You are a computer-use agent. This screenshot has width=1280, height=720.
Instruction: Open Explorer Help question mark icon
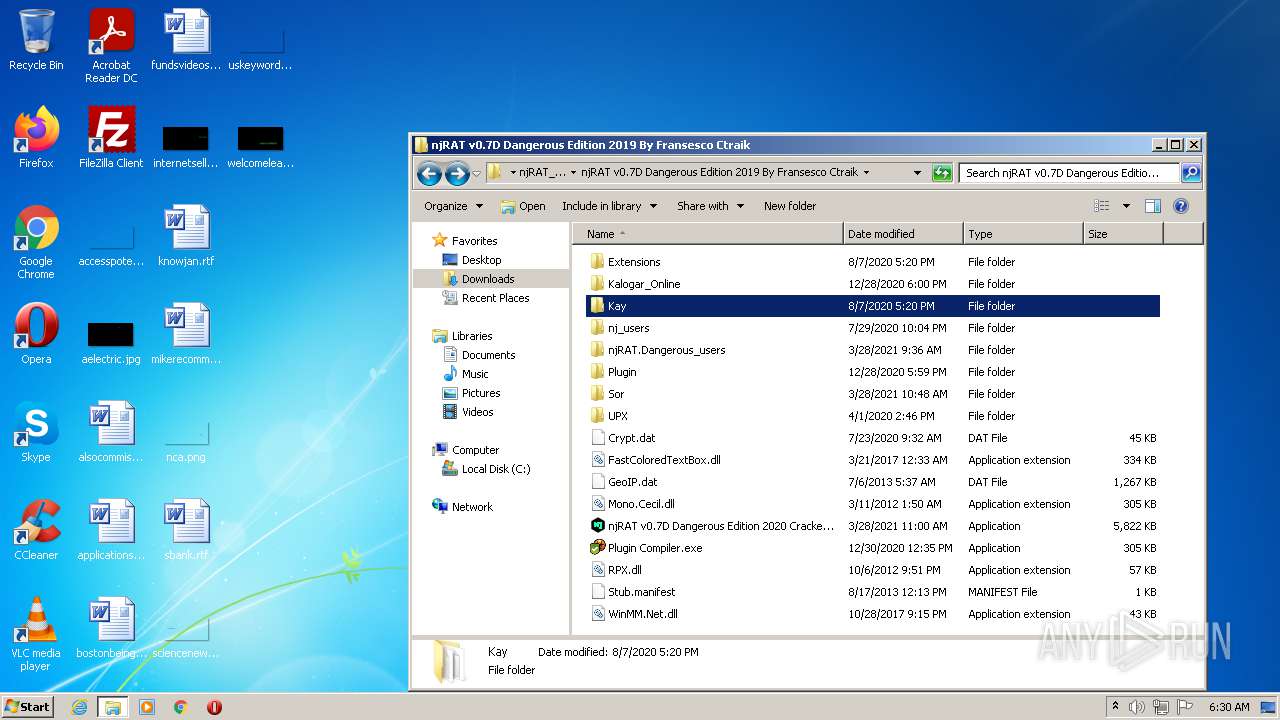[1181, 206]
